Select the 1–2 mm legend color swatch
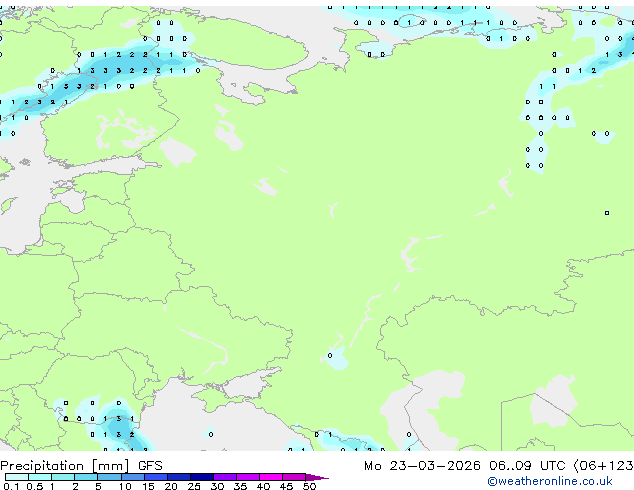 point(63,477)
